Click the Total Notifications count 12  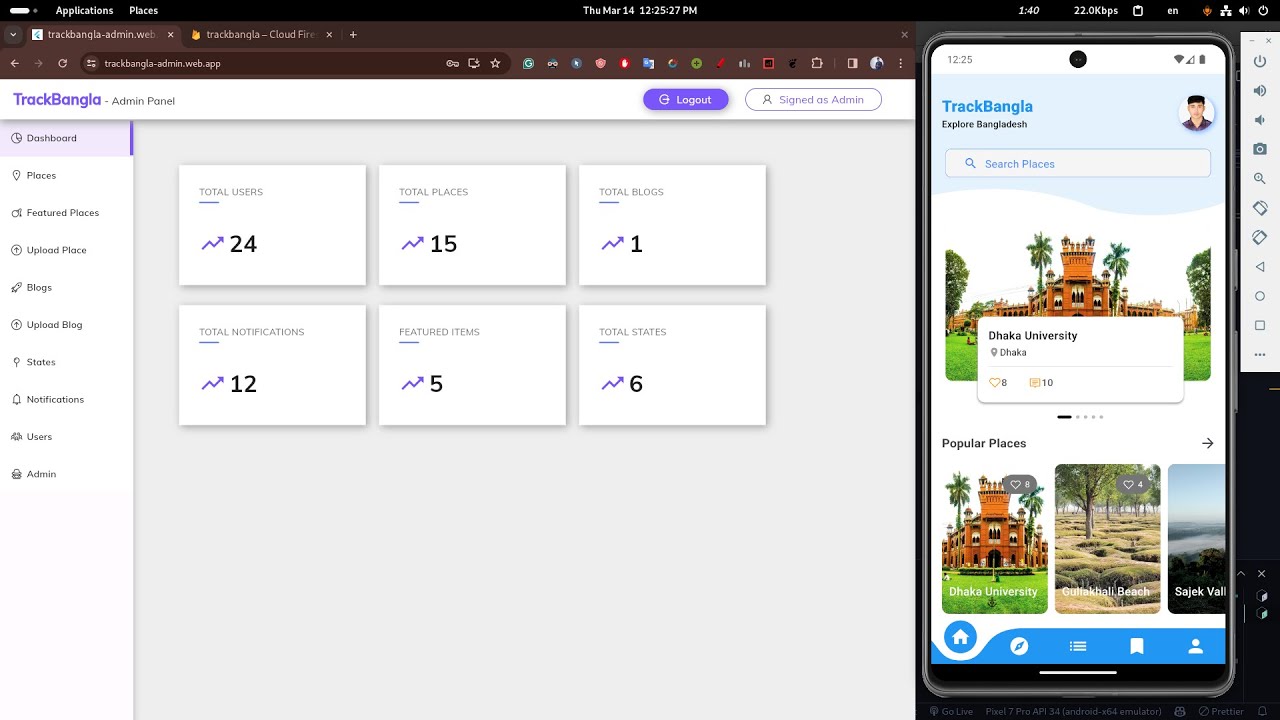point(243,384)
